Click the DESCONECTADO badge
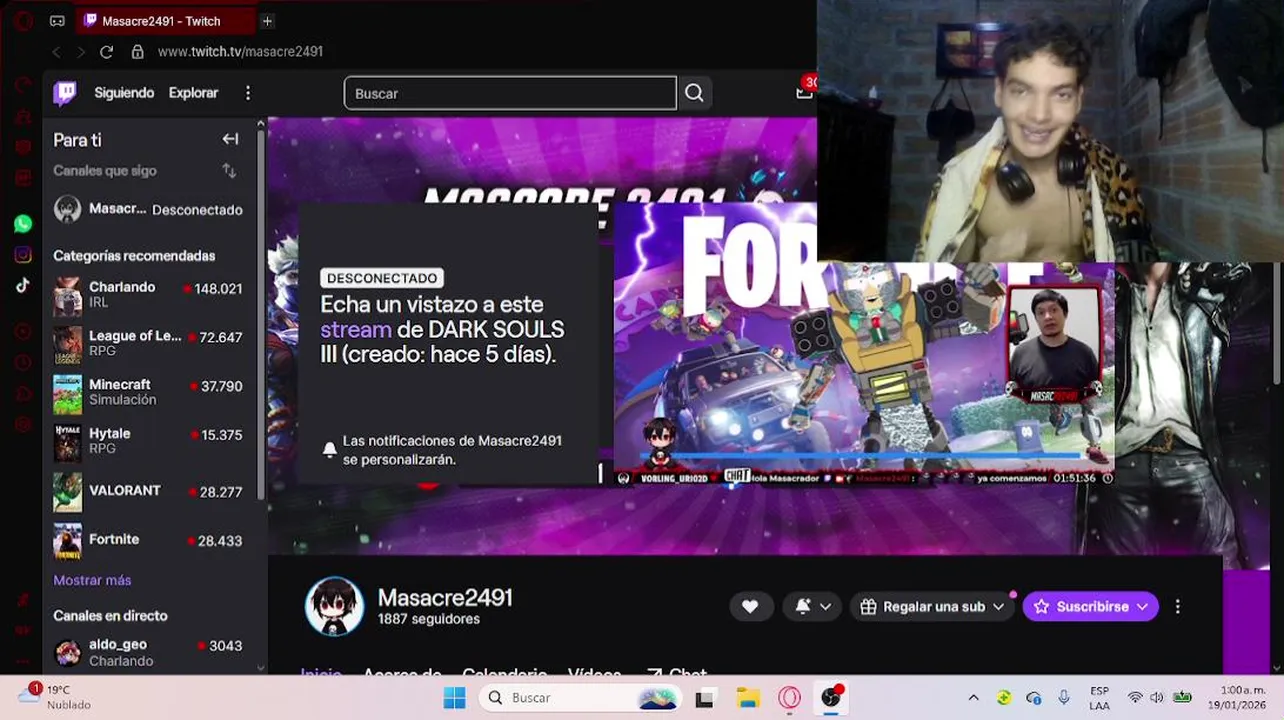 point(382,278)
